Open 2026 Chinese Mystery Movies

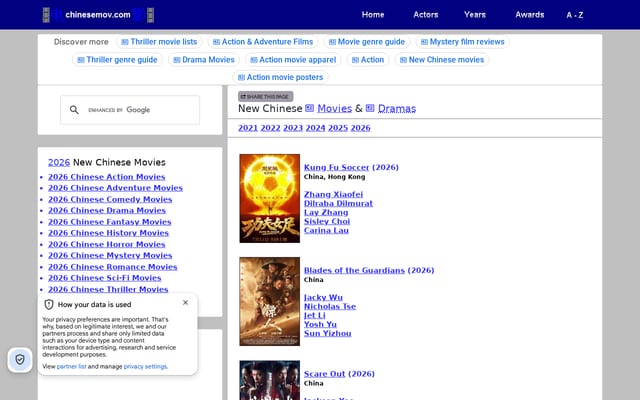pyautogui.click(x=110, y=256)
